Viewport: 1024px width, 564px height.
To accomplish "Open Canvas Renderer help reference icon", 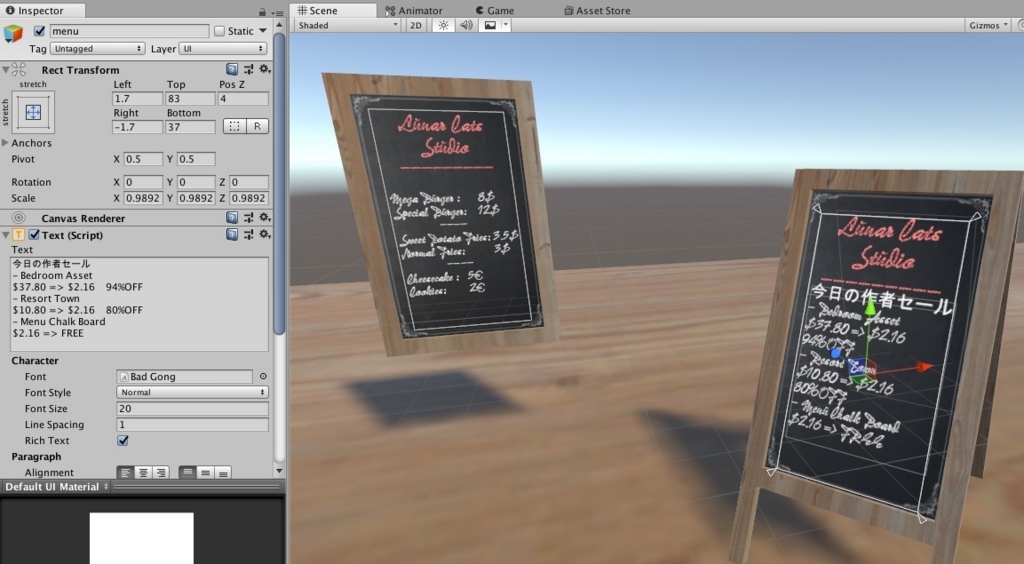I will (232, 217).
